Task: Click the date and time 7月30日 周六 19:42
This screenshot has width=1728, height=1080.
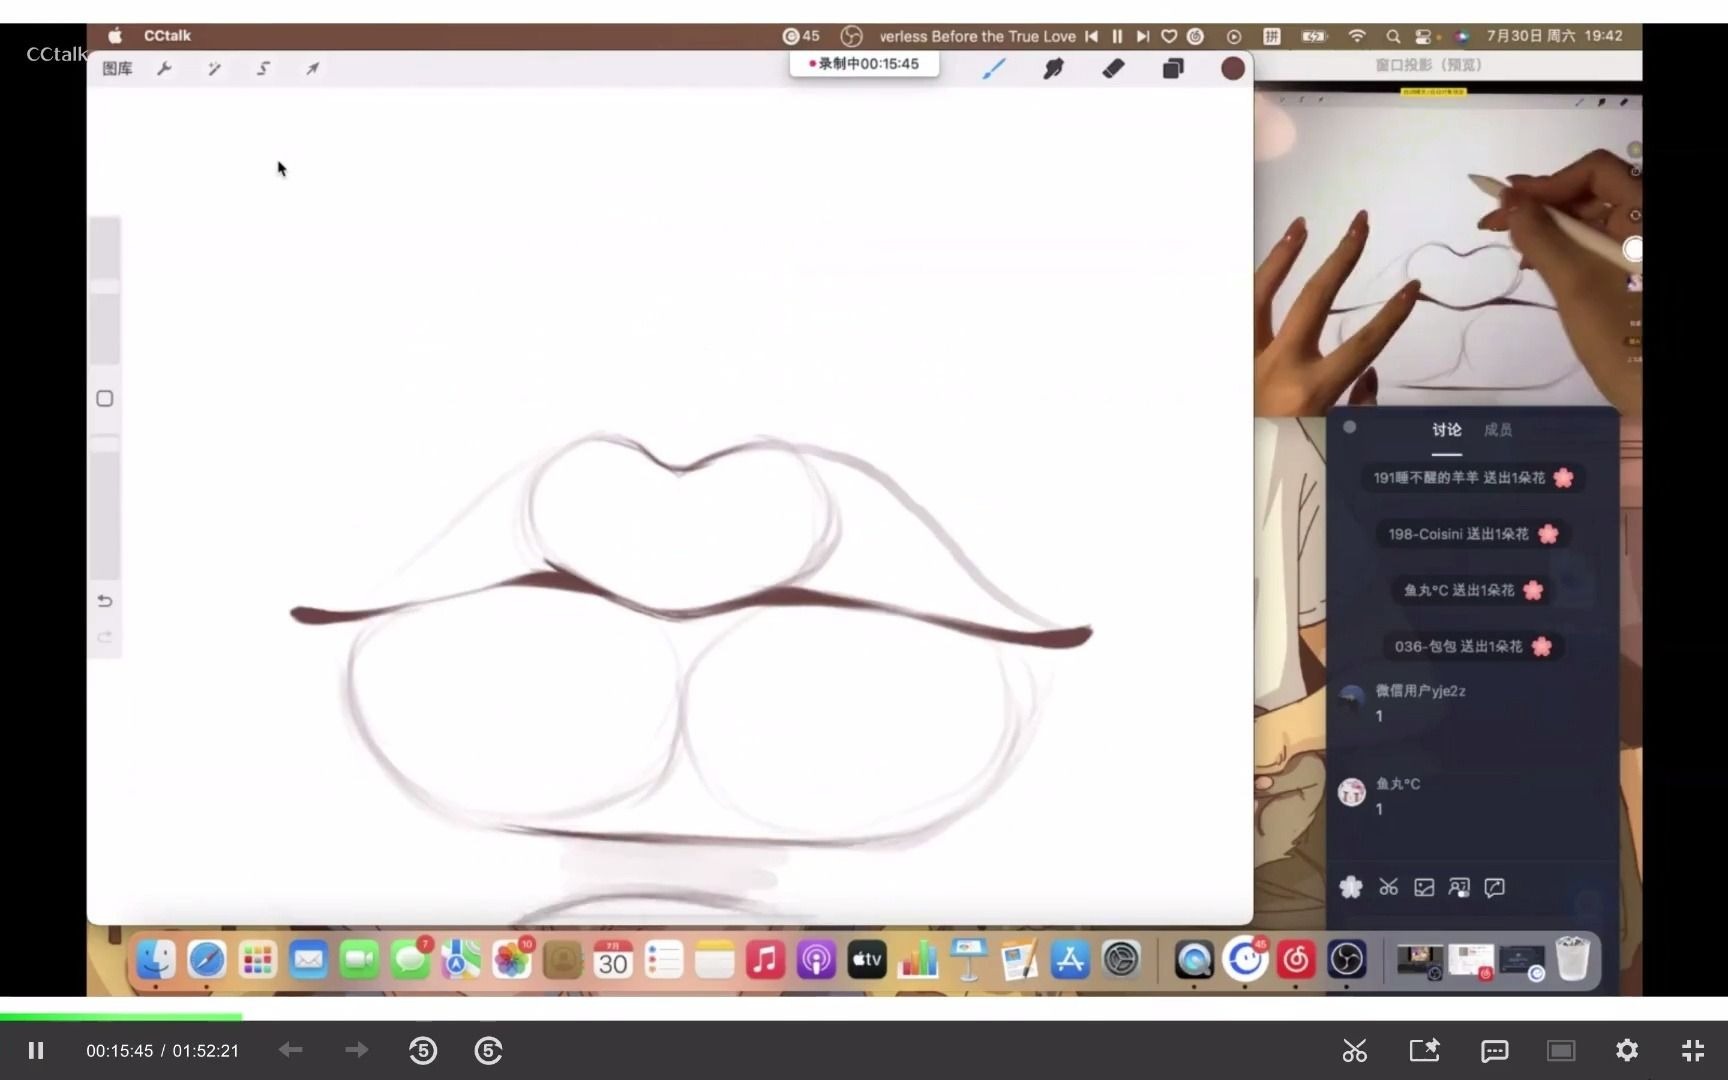Action: coord(1554,36)
